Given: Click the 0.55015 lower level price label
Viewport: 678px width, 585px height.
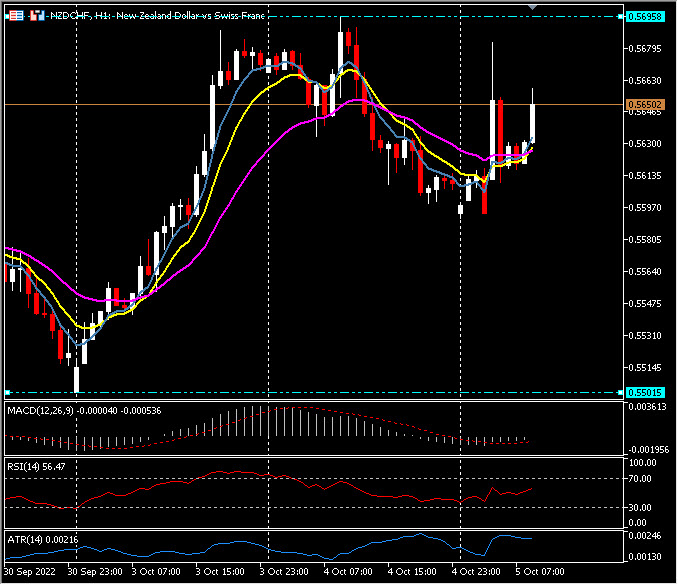Looking at the screenshot, I should point(648,392).
